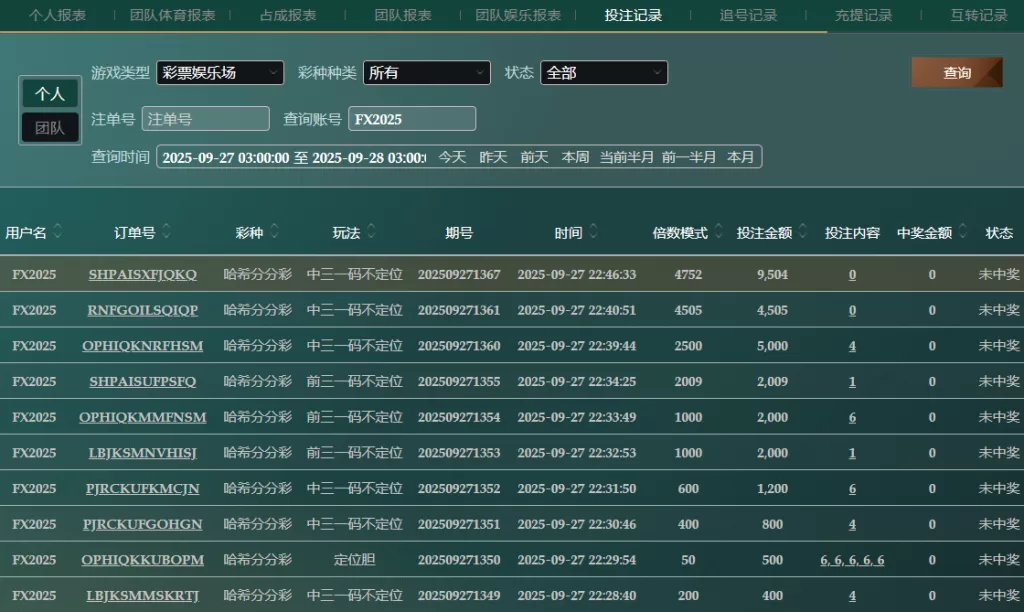Sort by 玩法 column sort icon
The width and height of the screenshot is (1024, 612).
371,232
